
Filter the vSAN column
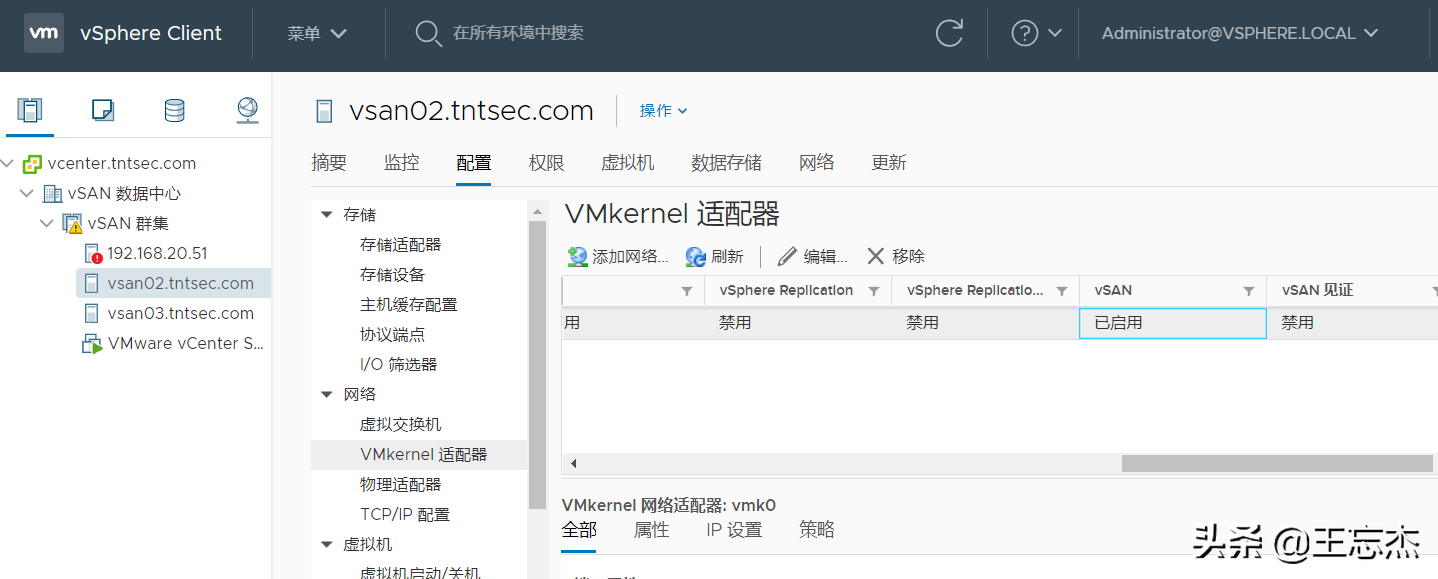tap(1249, 291)
